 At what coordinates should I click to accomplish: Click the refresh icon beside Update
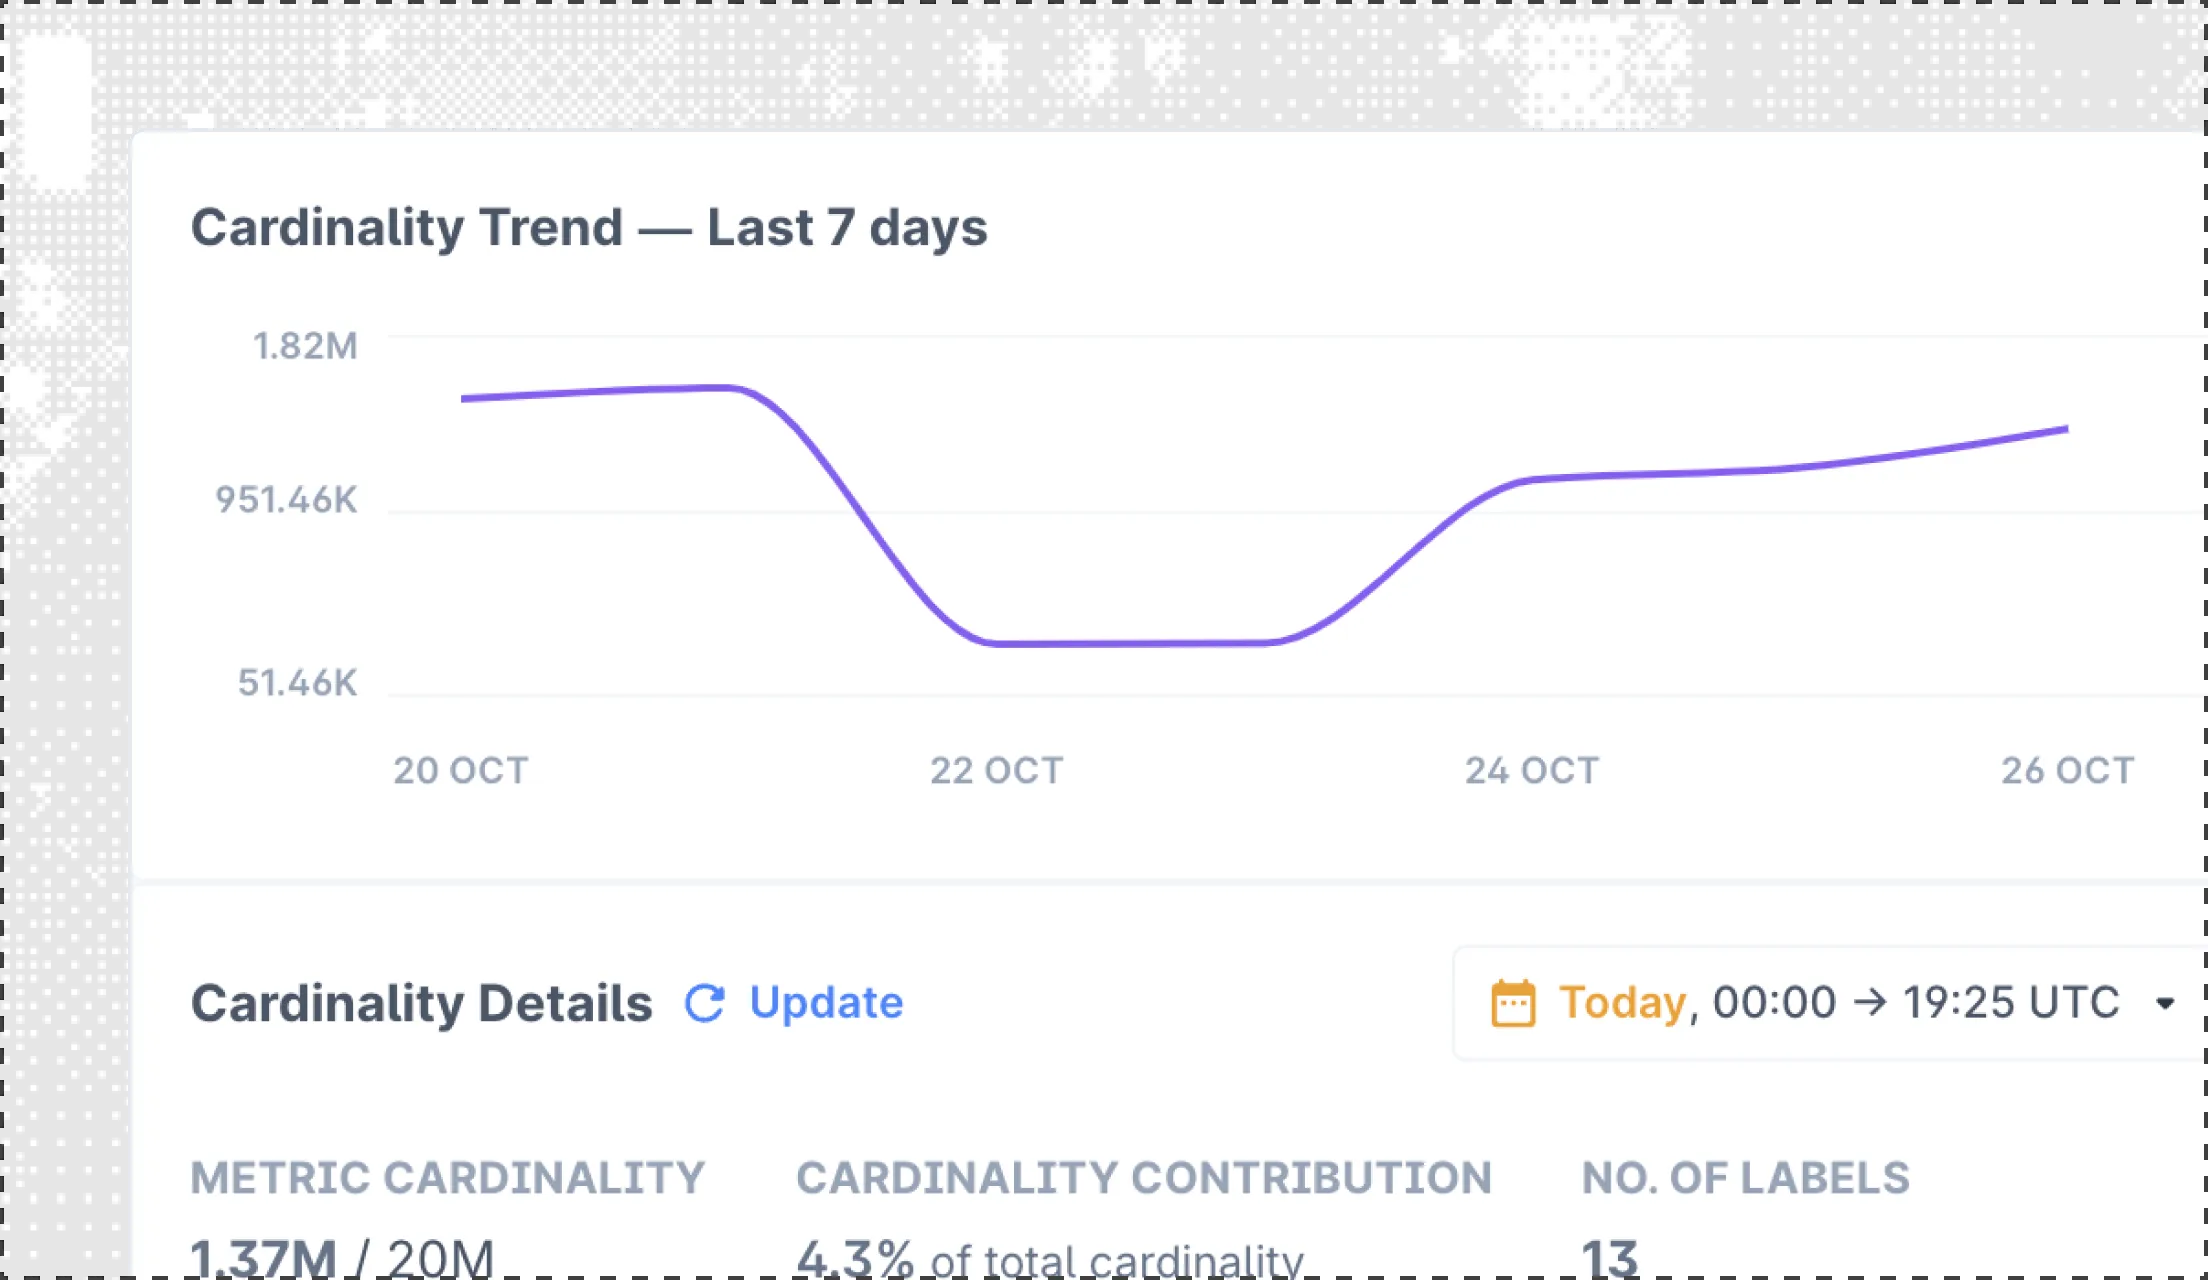705,1003
